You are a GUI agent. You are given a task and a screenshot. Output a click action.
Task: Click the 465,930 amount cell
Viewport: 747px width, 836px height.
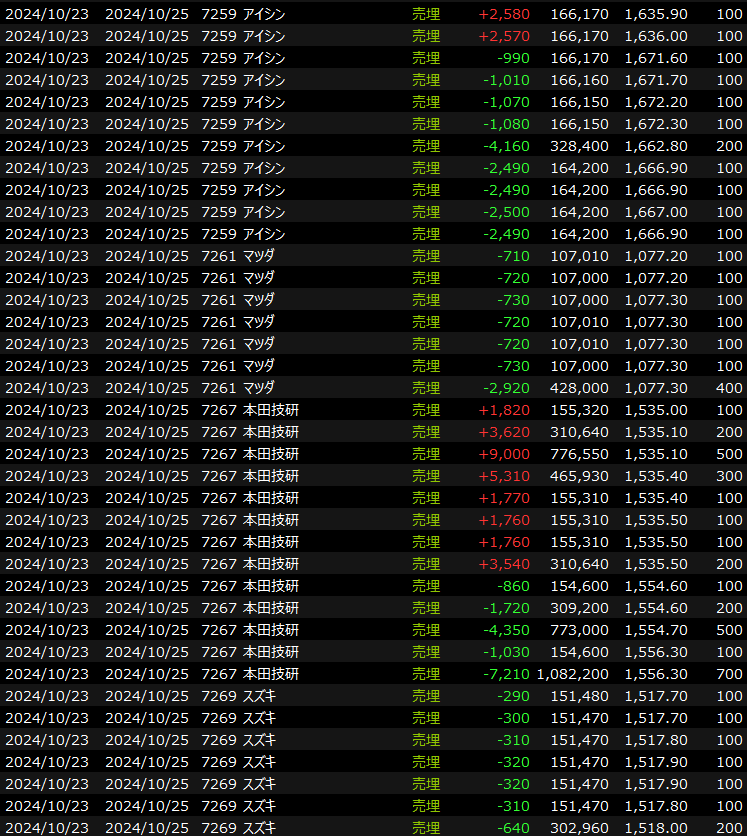click(579, 476)
